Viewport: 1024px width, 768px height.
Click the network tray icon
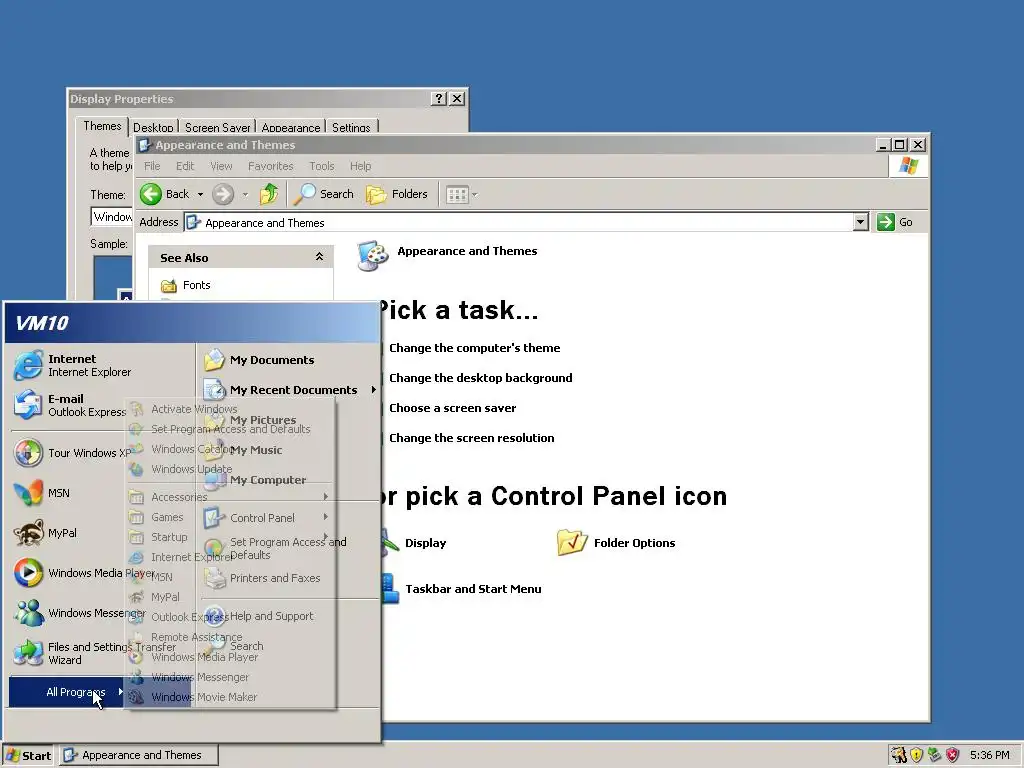(935, 755)
